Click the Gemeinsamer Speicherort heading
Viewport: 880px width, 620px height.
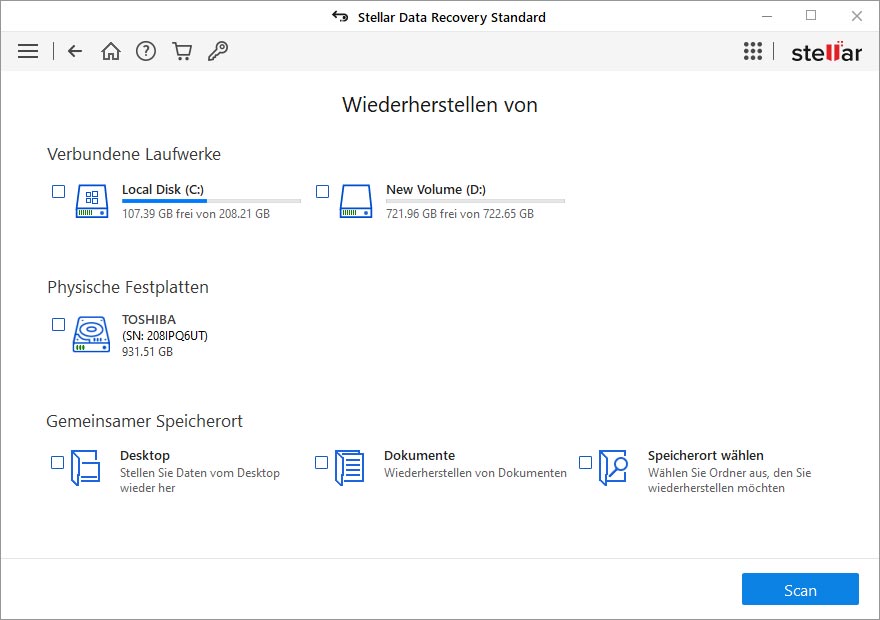coord(144,421)
